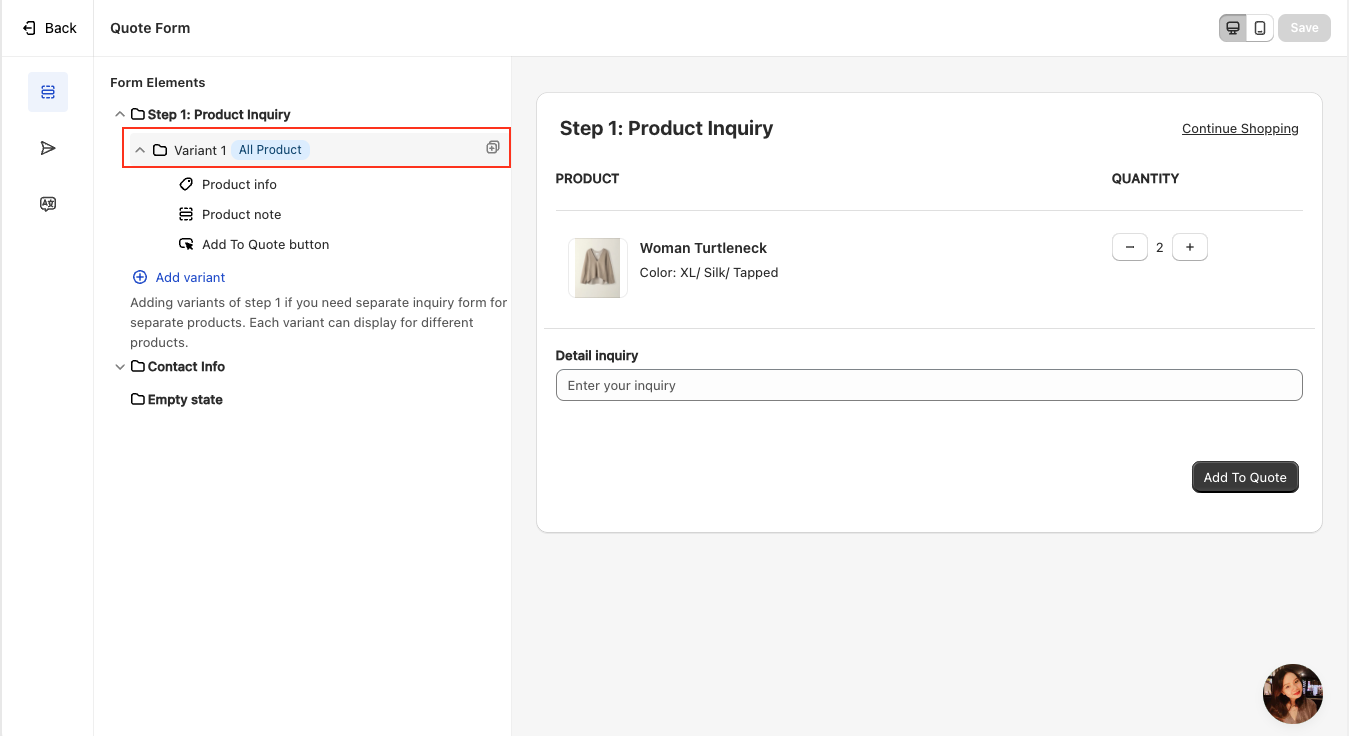Expand the Contact Info section
The image size is (1349, 736).
click(x=120, y=367)
